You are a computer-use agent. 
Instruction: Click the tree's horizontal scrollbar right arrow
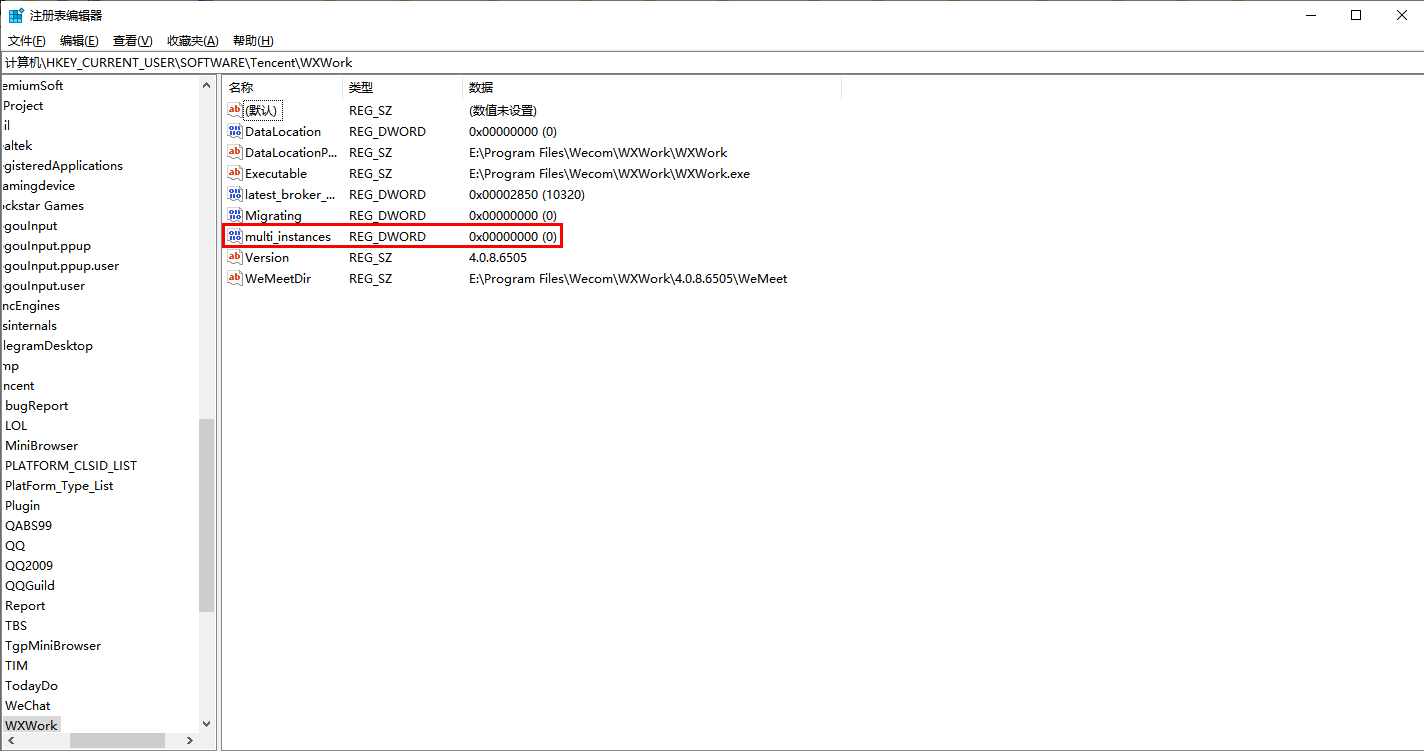click(192, 741)
